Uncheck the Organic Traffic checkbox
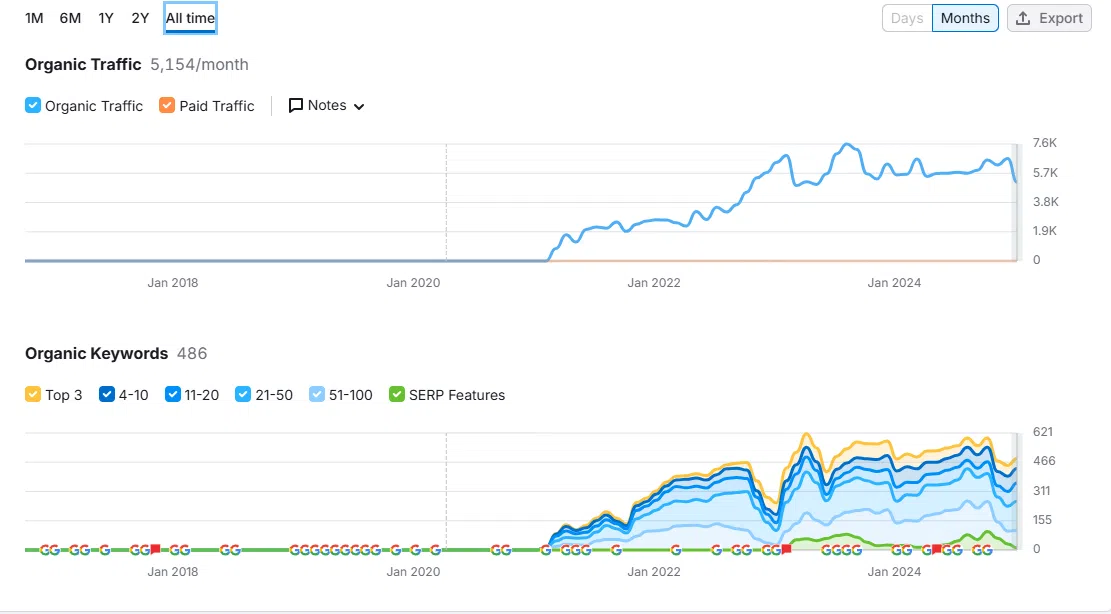Viewport: 1111px width, 614px height. [33, 106]
